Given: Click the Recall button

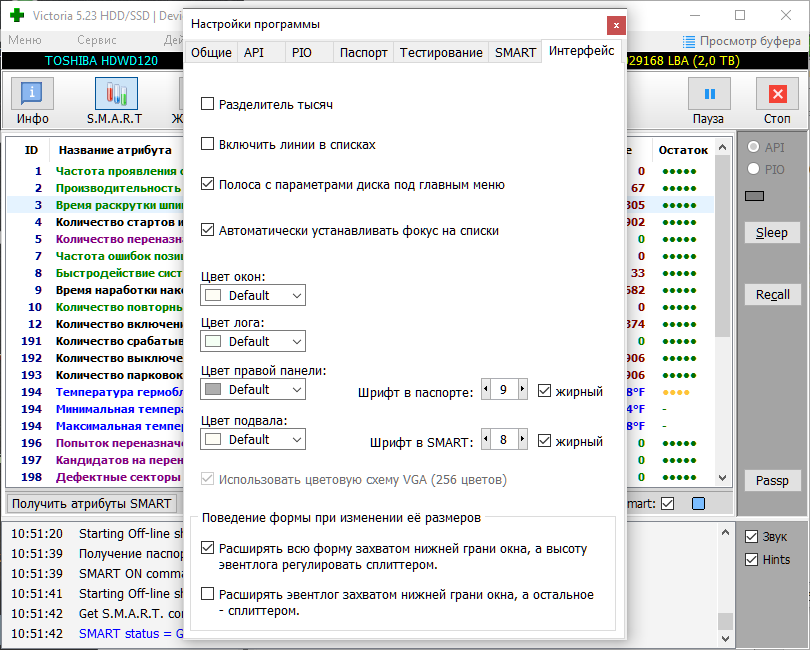Looking at the screenshot, I should 772,295.
